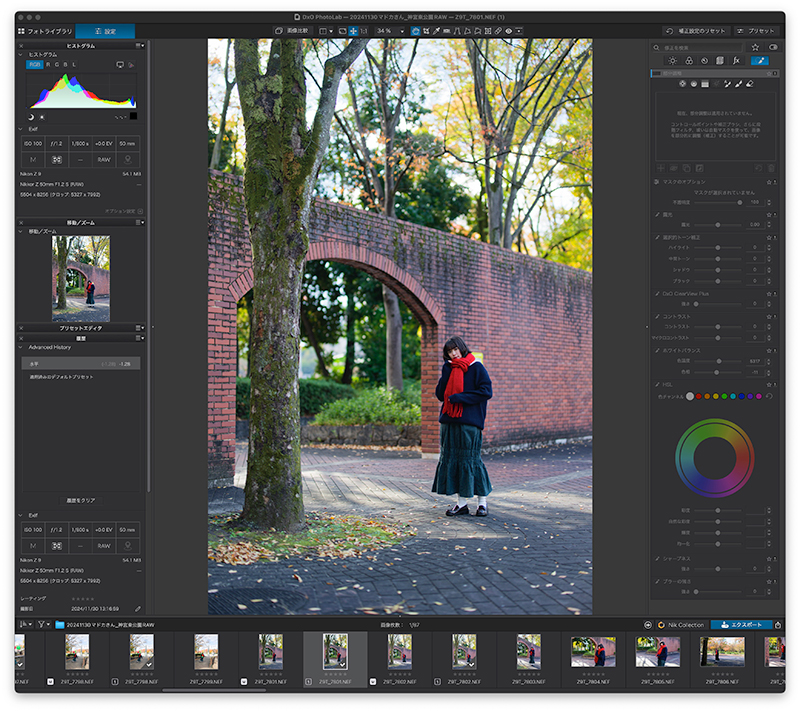Viewport: 800px width, 711px height.
Task: Select the 水平 -1.28 history entry
Action: tap(81, 364)
